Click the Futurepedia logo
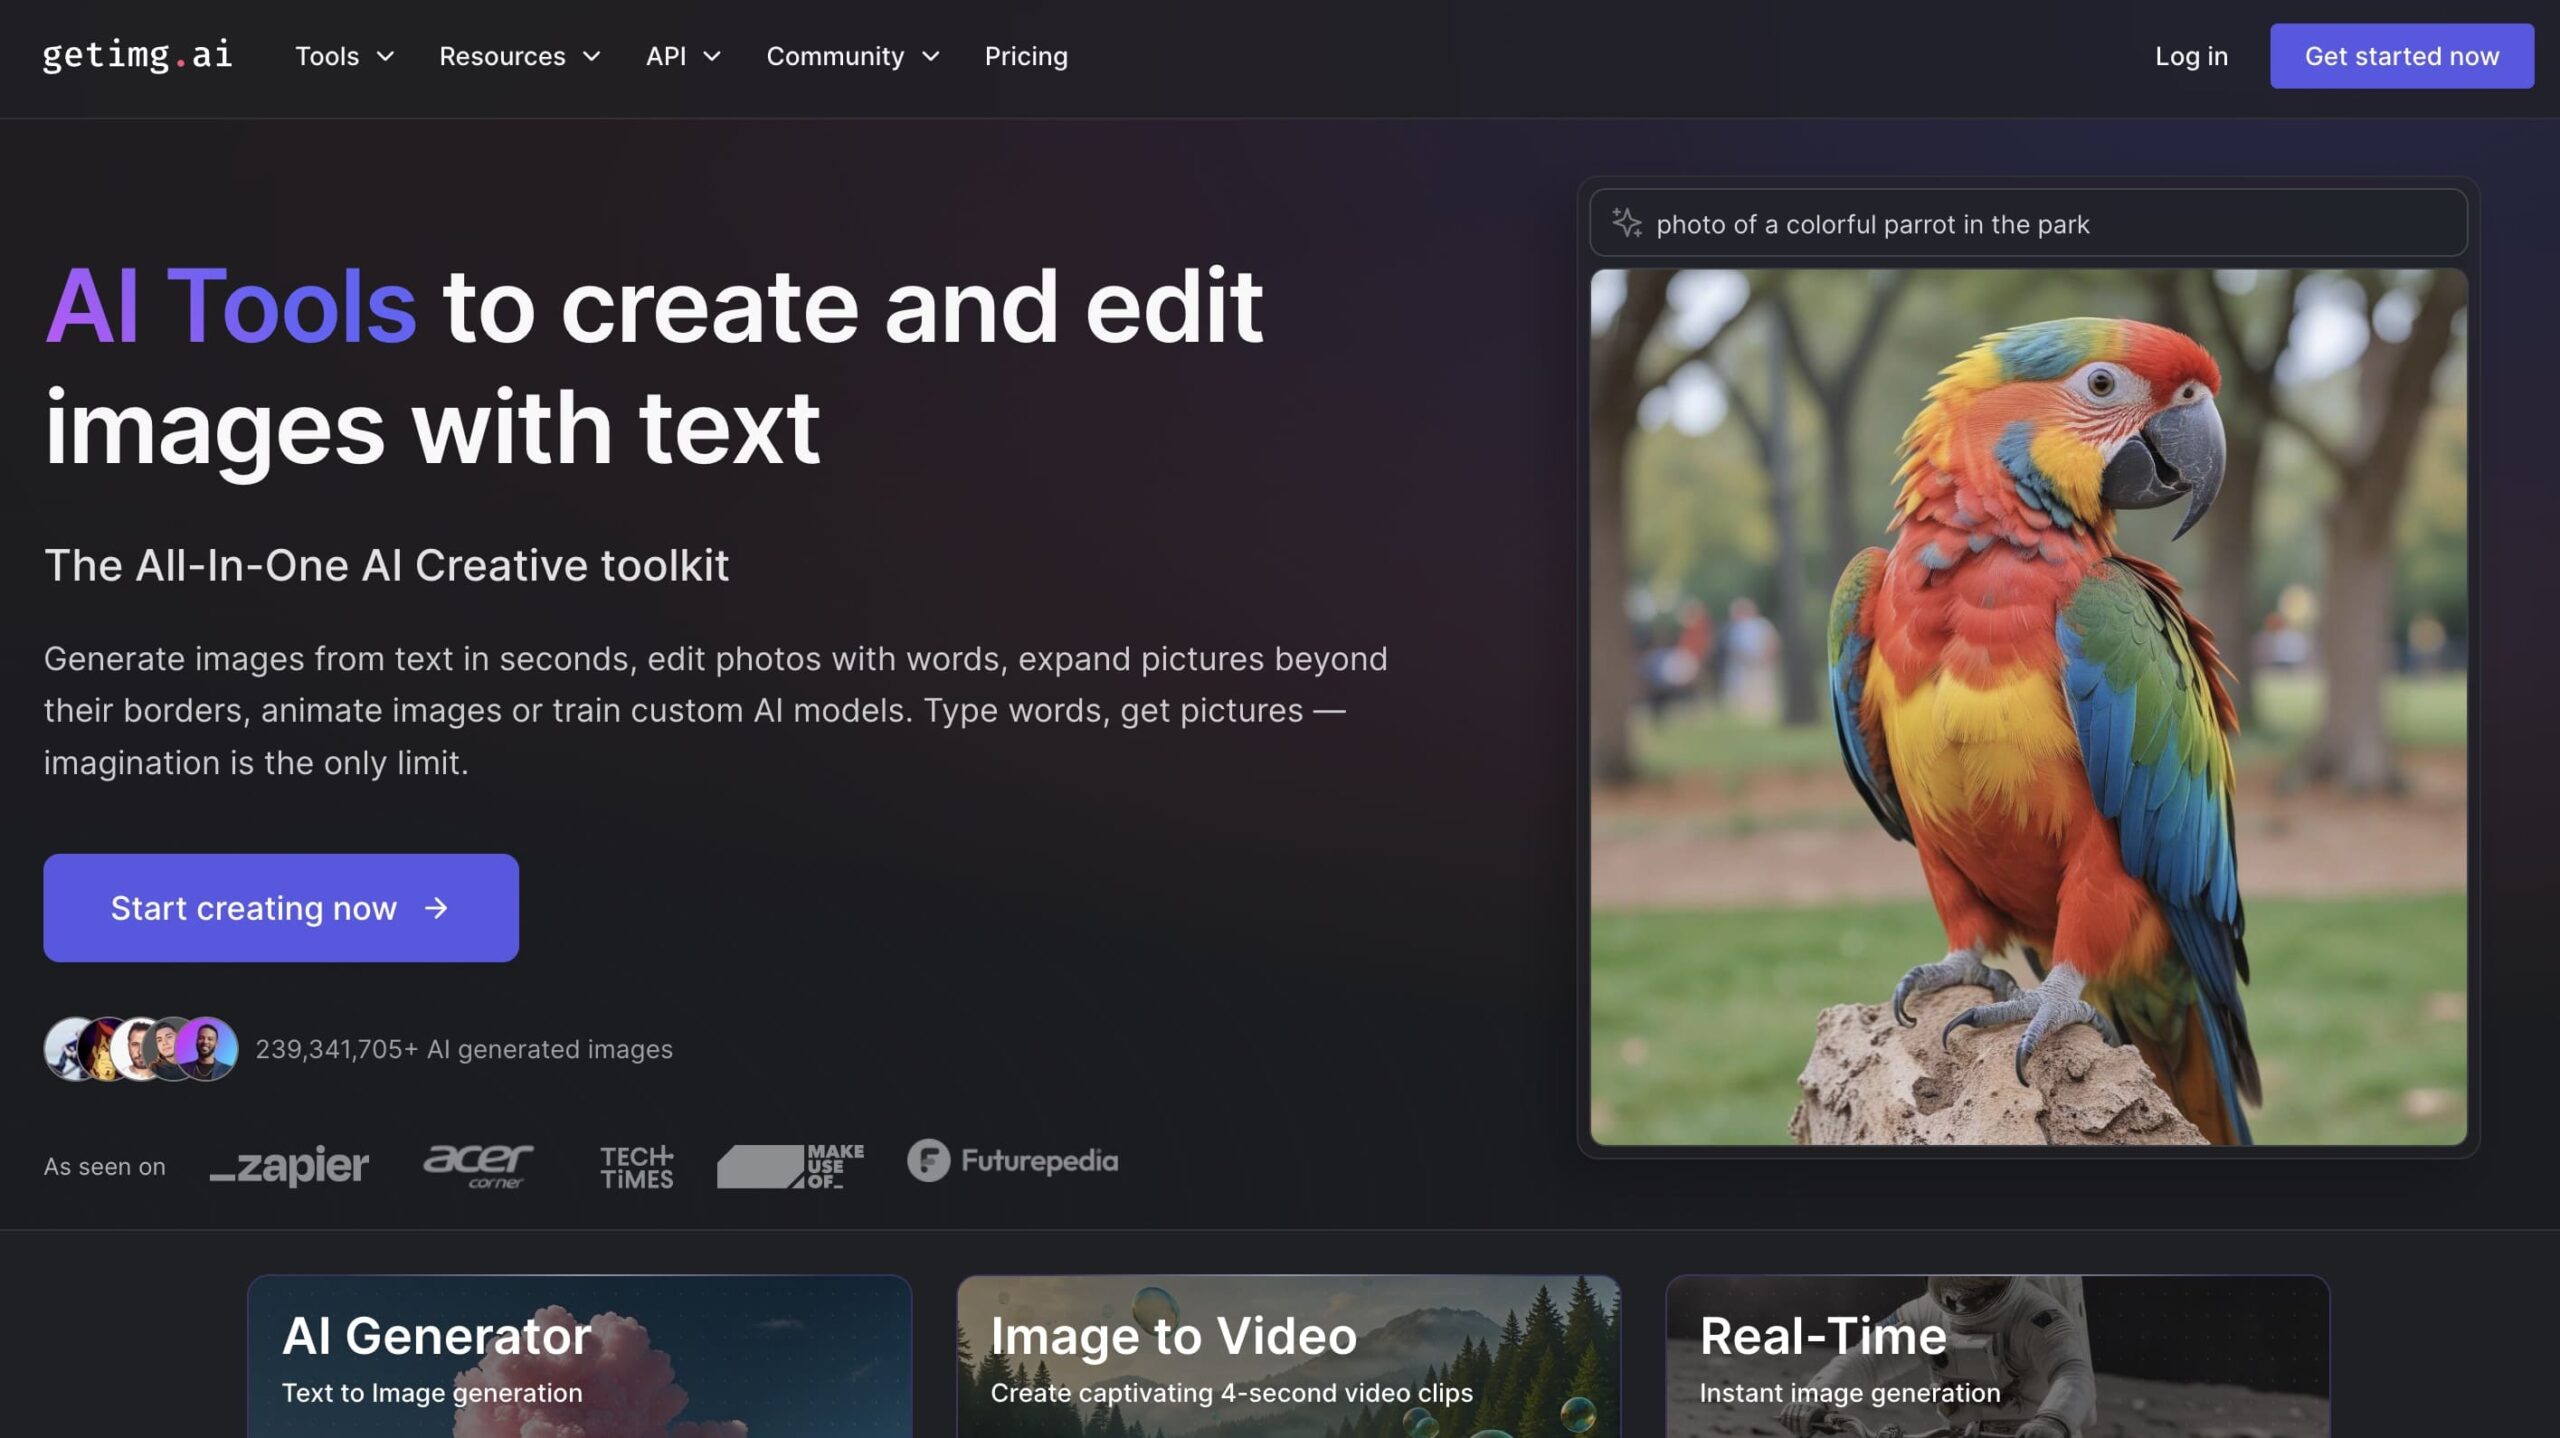Viewport: 2560px width, 1438px height. 1012,1161
